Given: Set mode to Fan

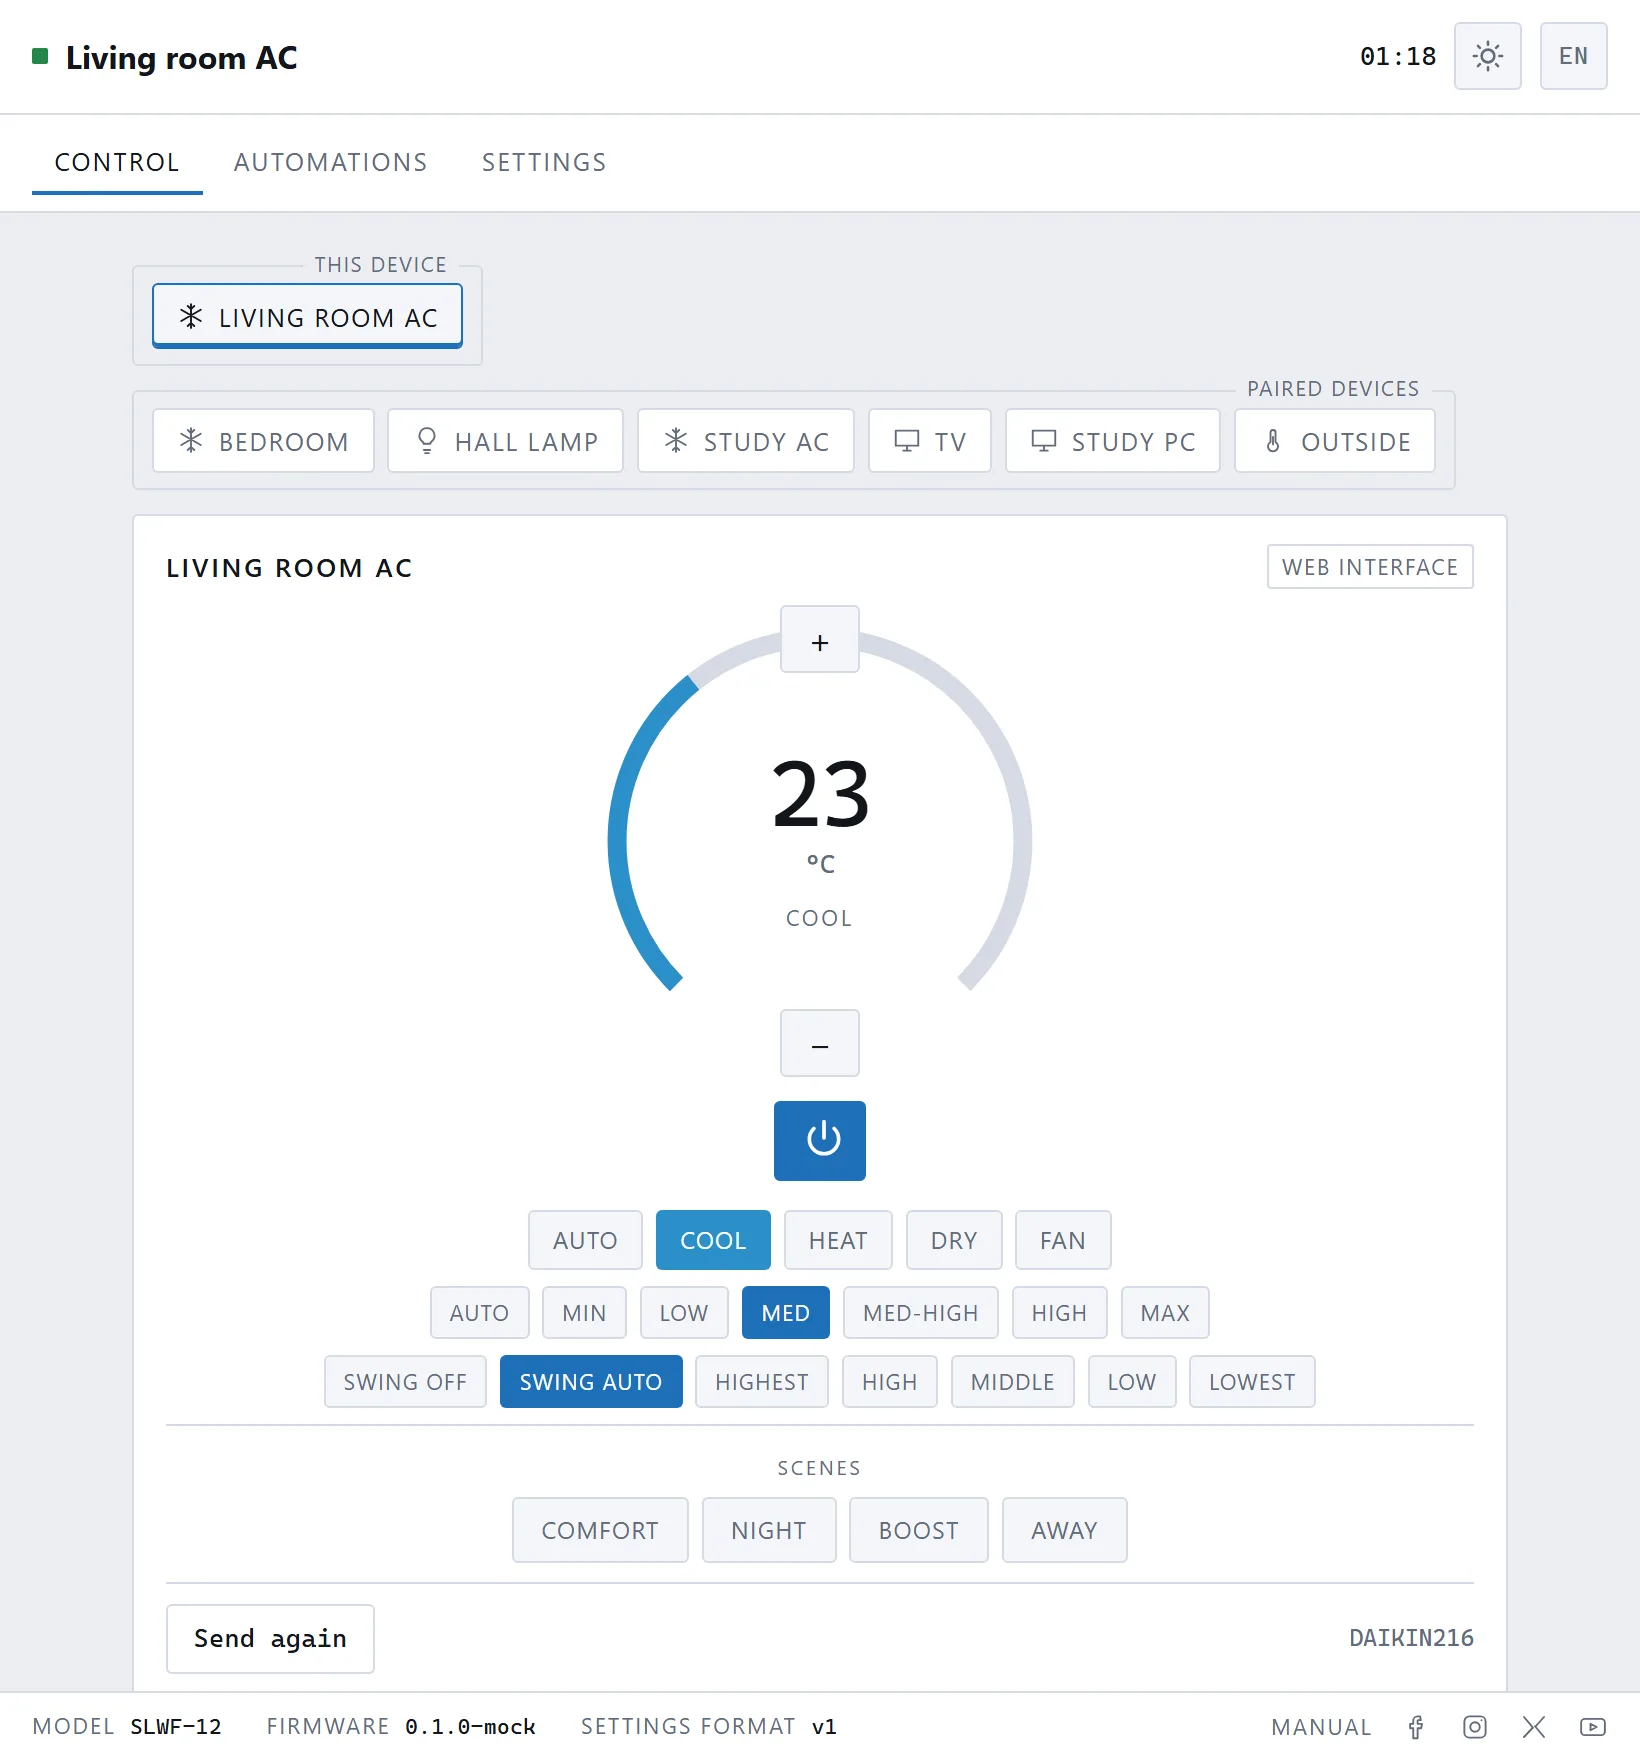Looking at the screenshot, I should tap(1062, 1240).
